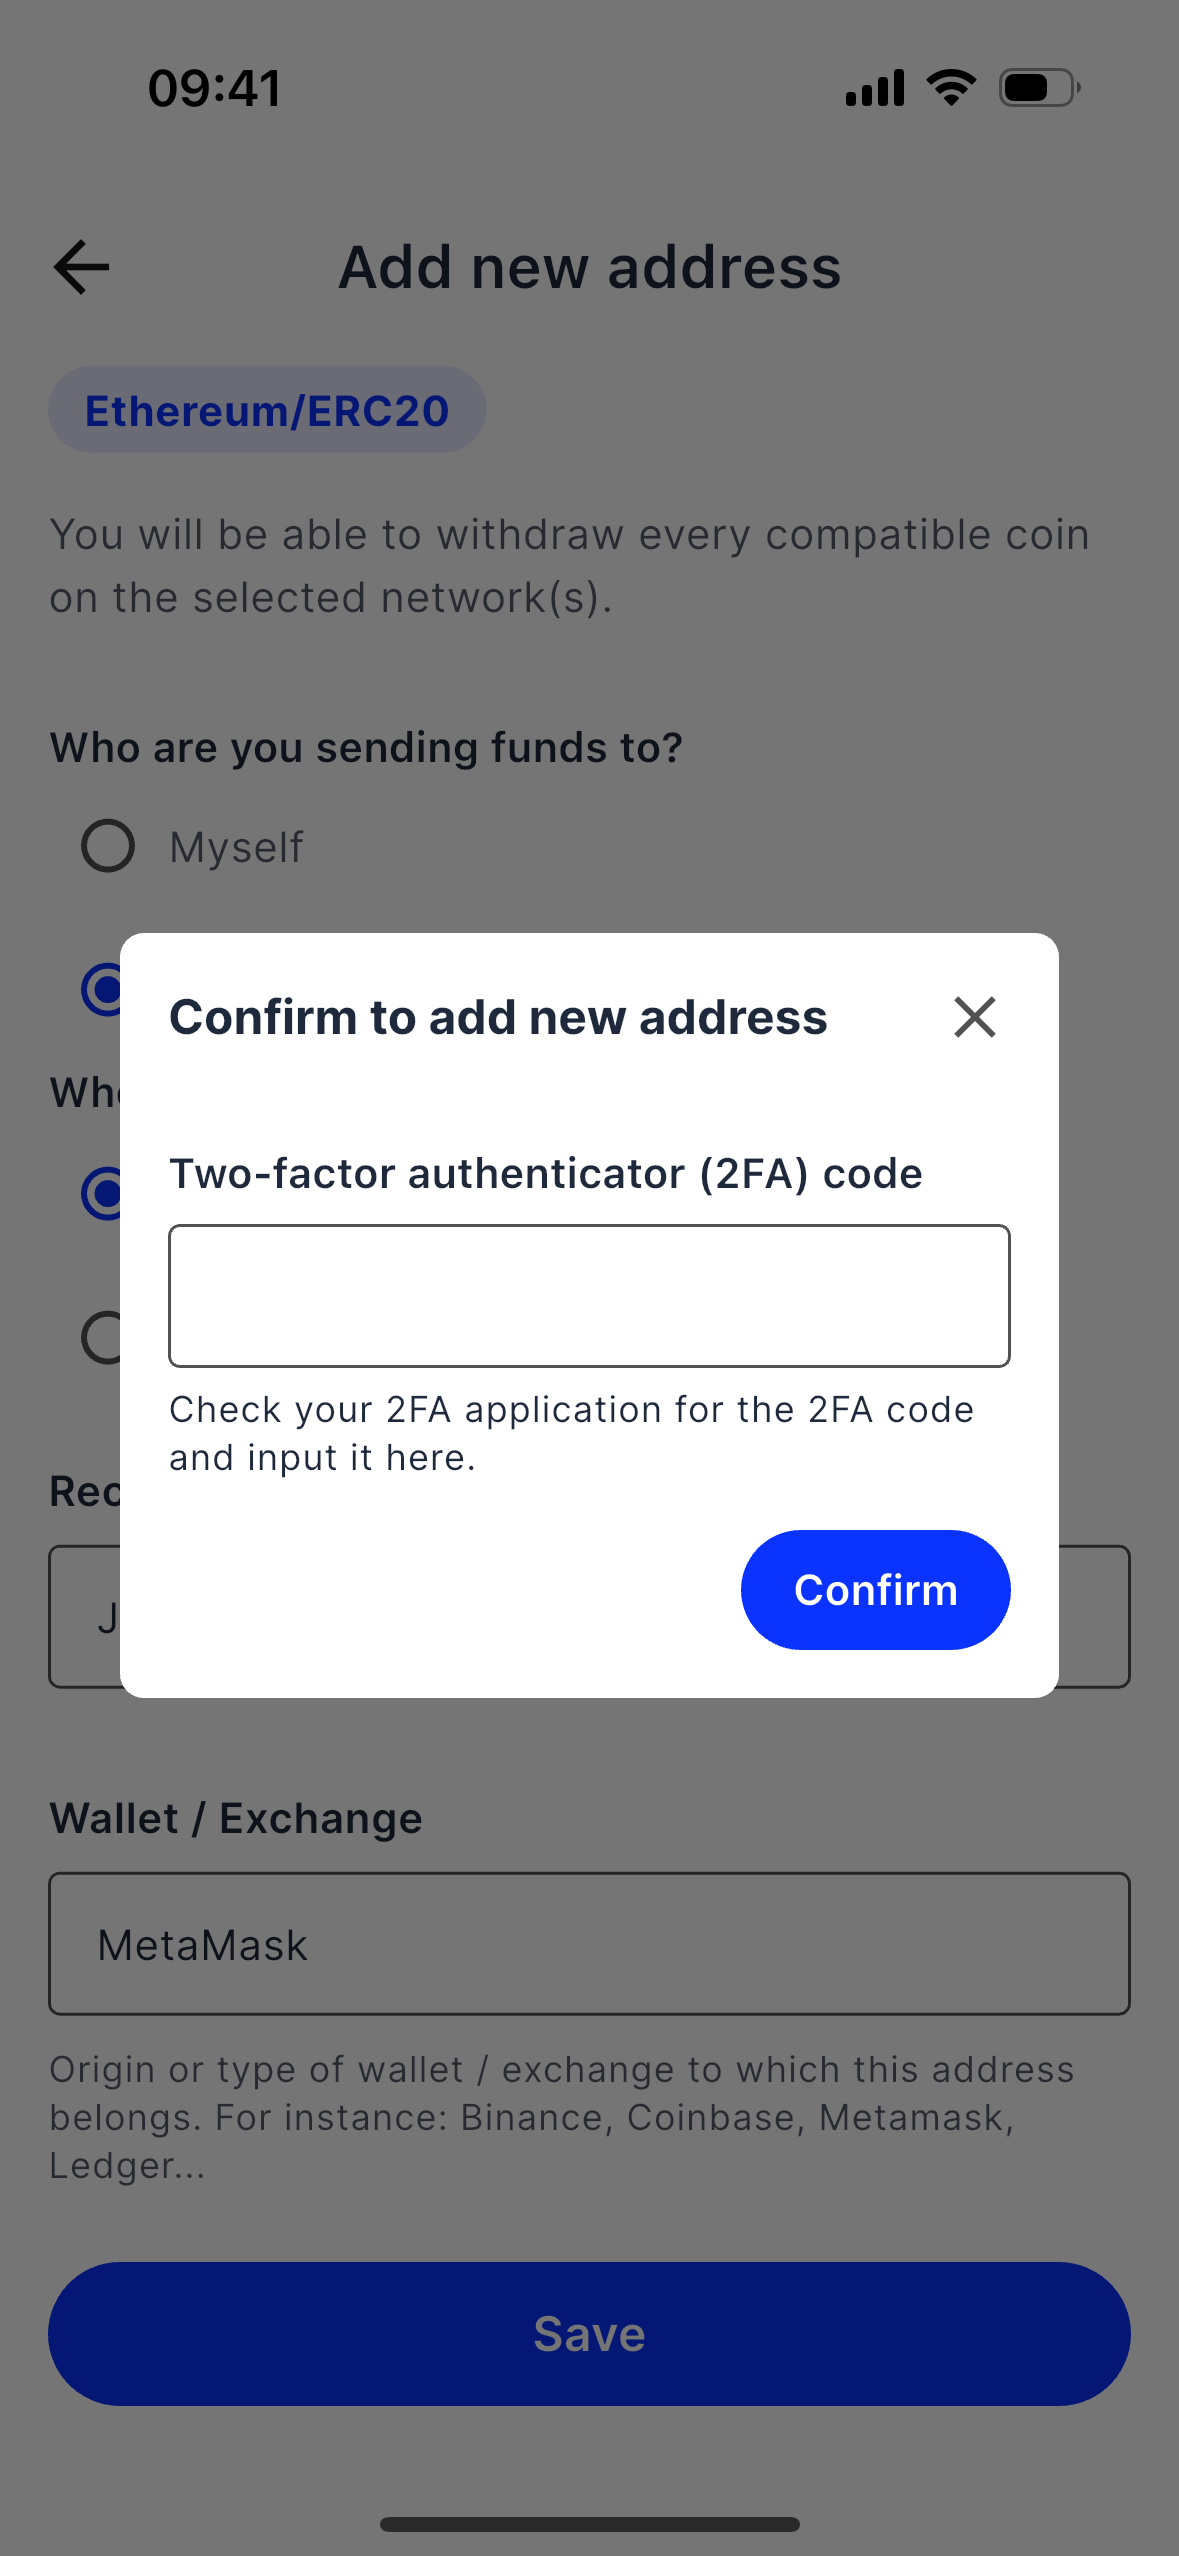Image resolution: width=1179 pixels, height=2556 pixels.
Task: Click selected radio button directly below Myself
Action: pyautogui.click(x=102, y=989)
